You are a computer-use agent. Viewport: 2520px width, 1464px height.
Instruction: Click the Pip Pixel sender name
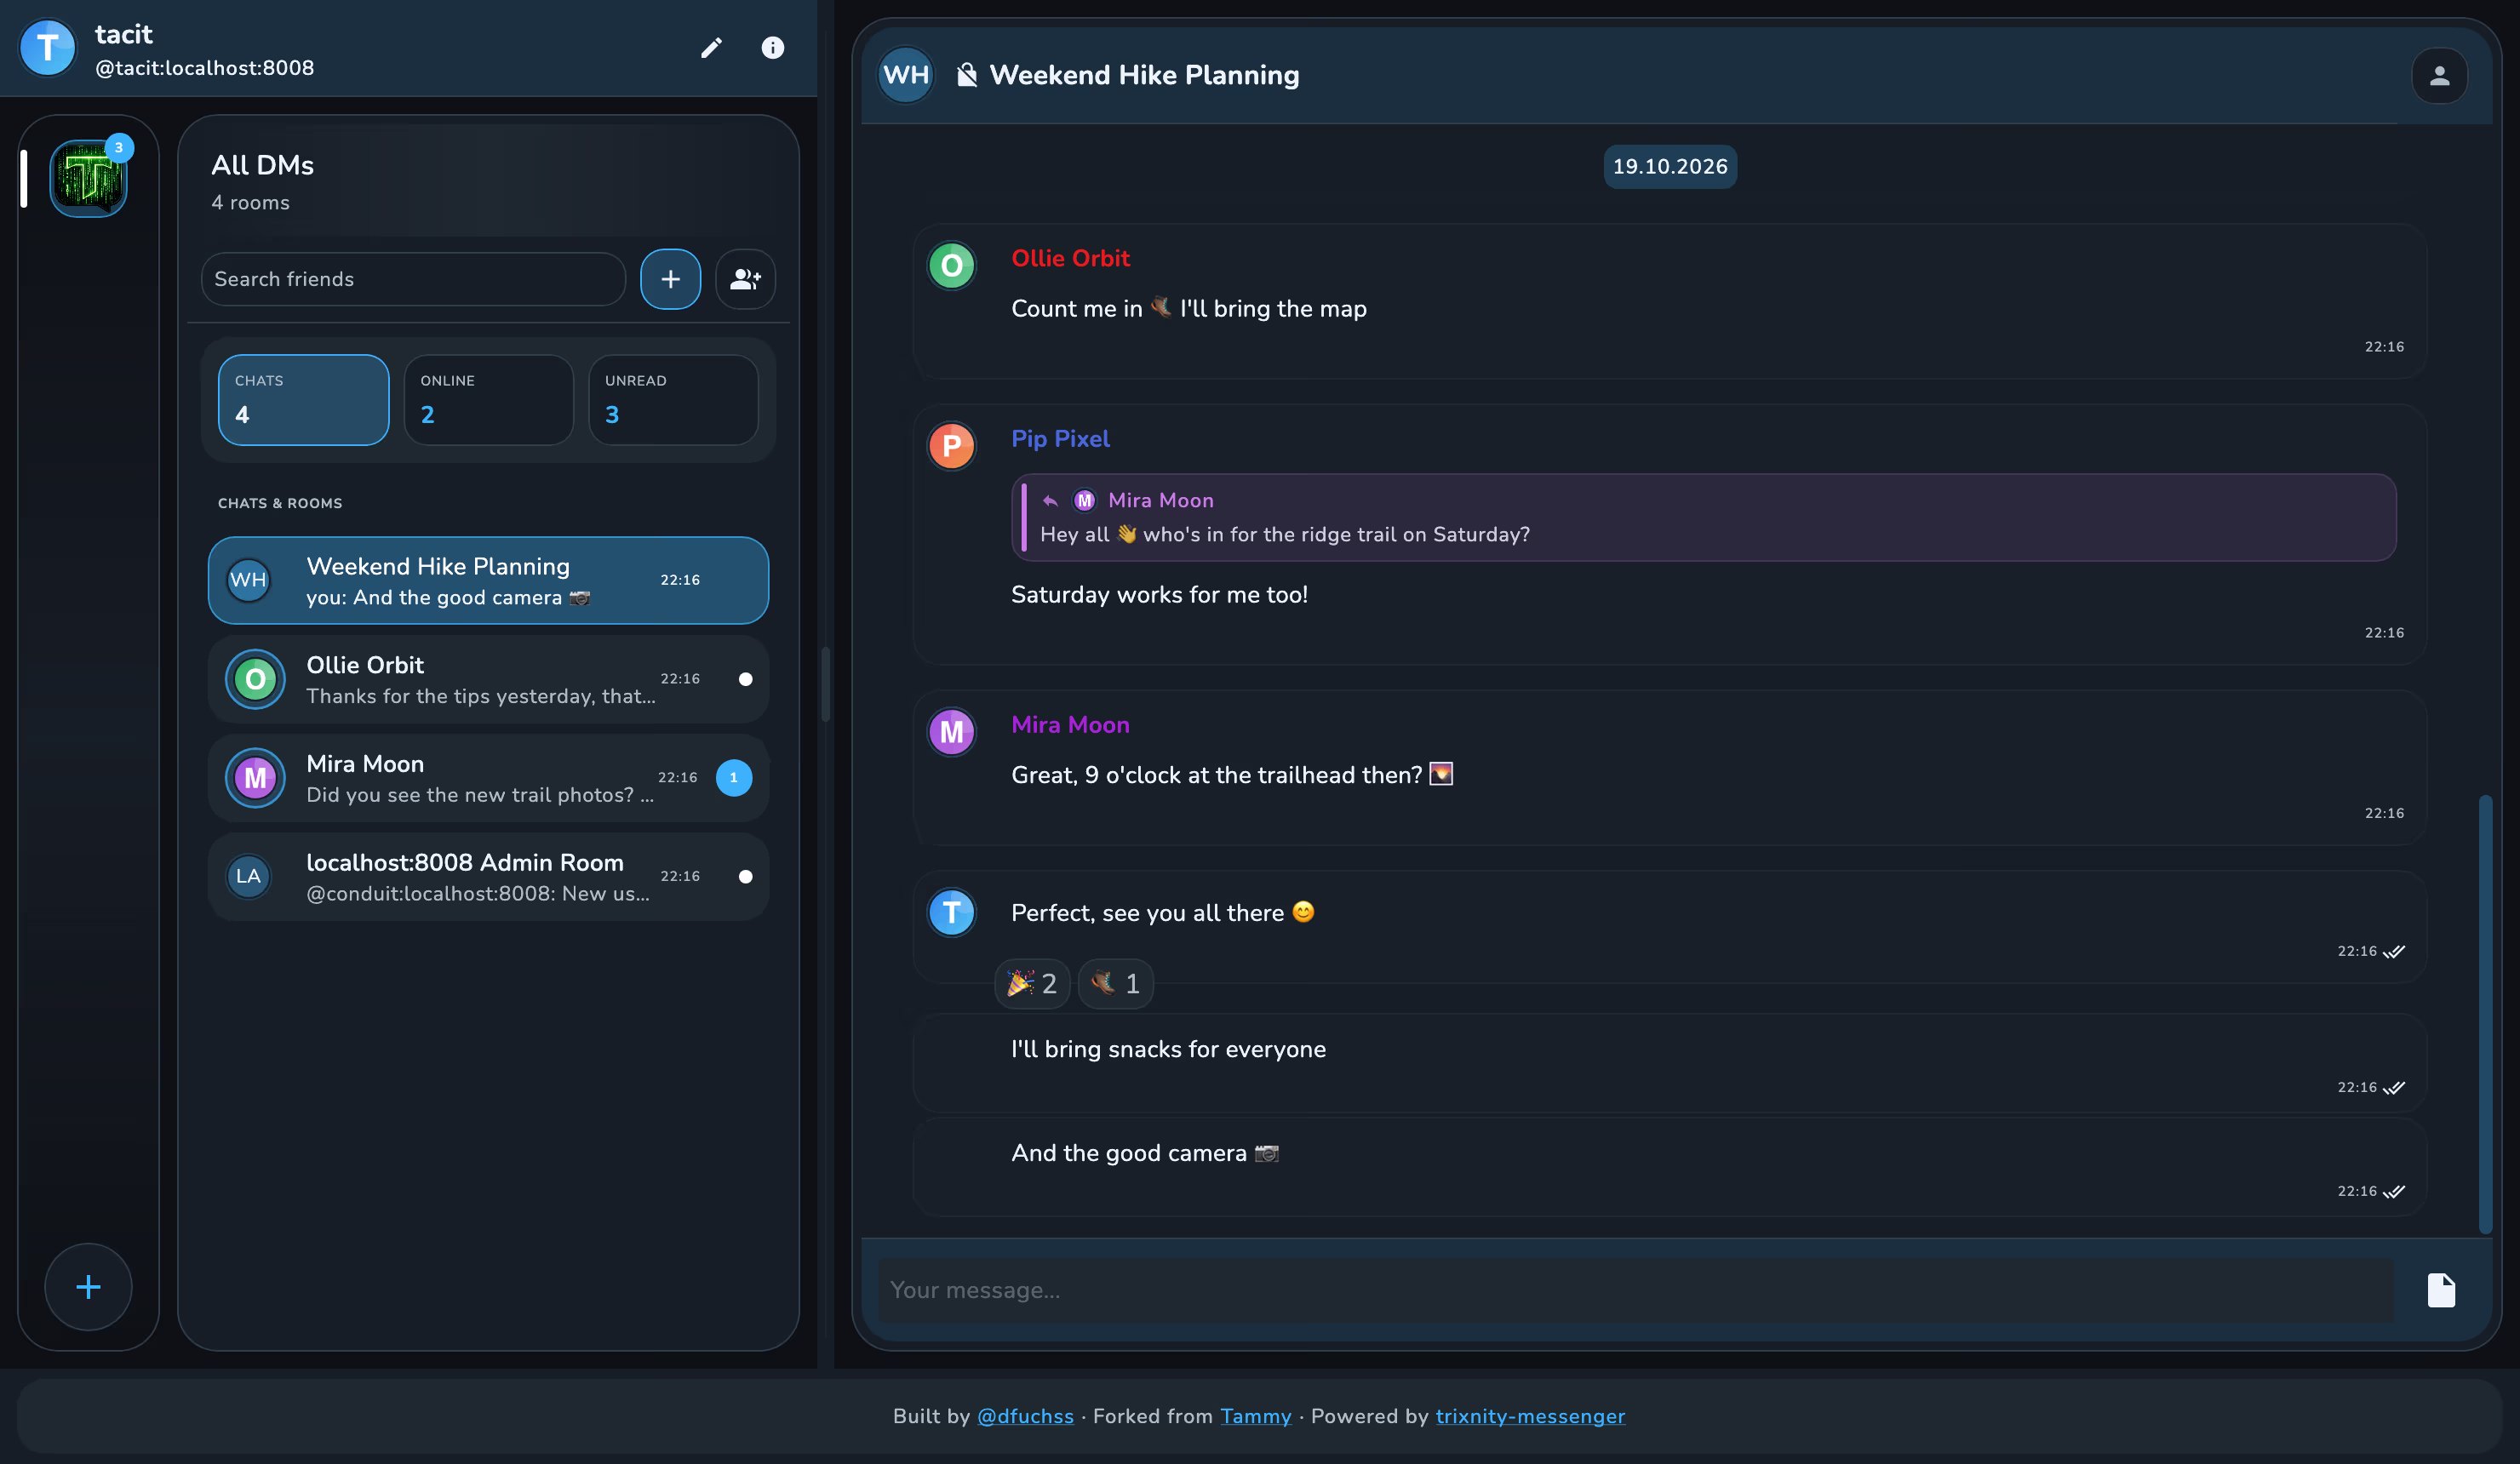pos(1060,439)
